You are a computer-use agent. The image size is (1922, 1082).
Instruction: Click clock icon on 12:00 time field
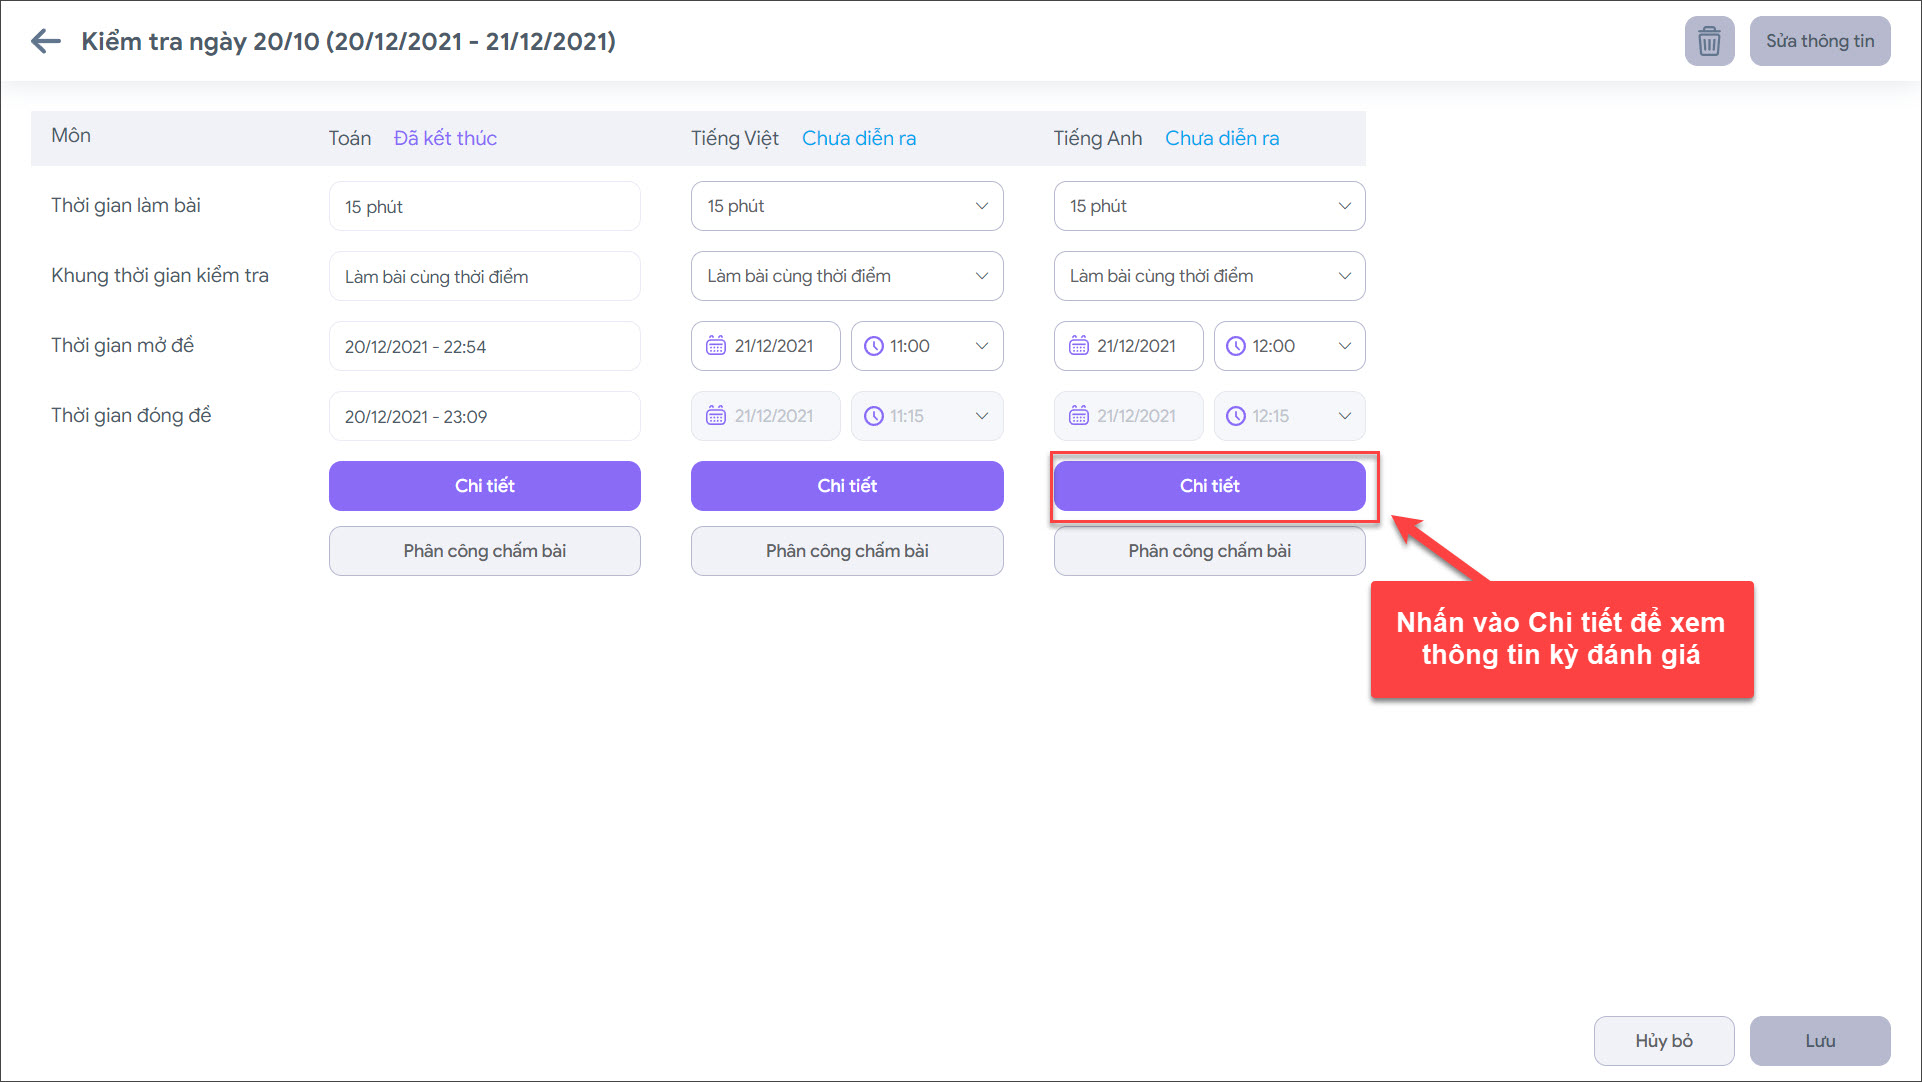point(1236,346)
